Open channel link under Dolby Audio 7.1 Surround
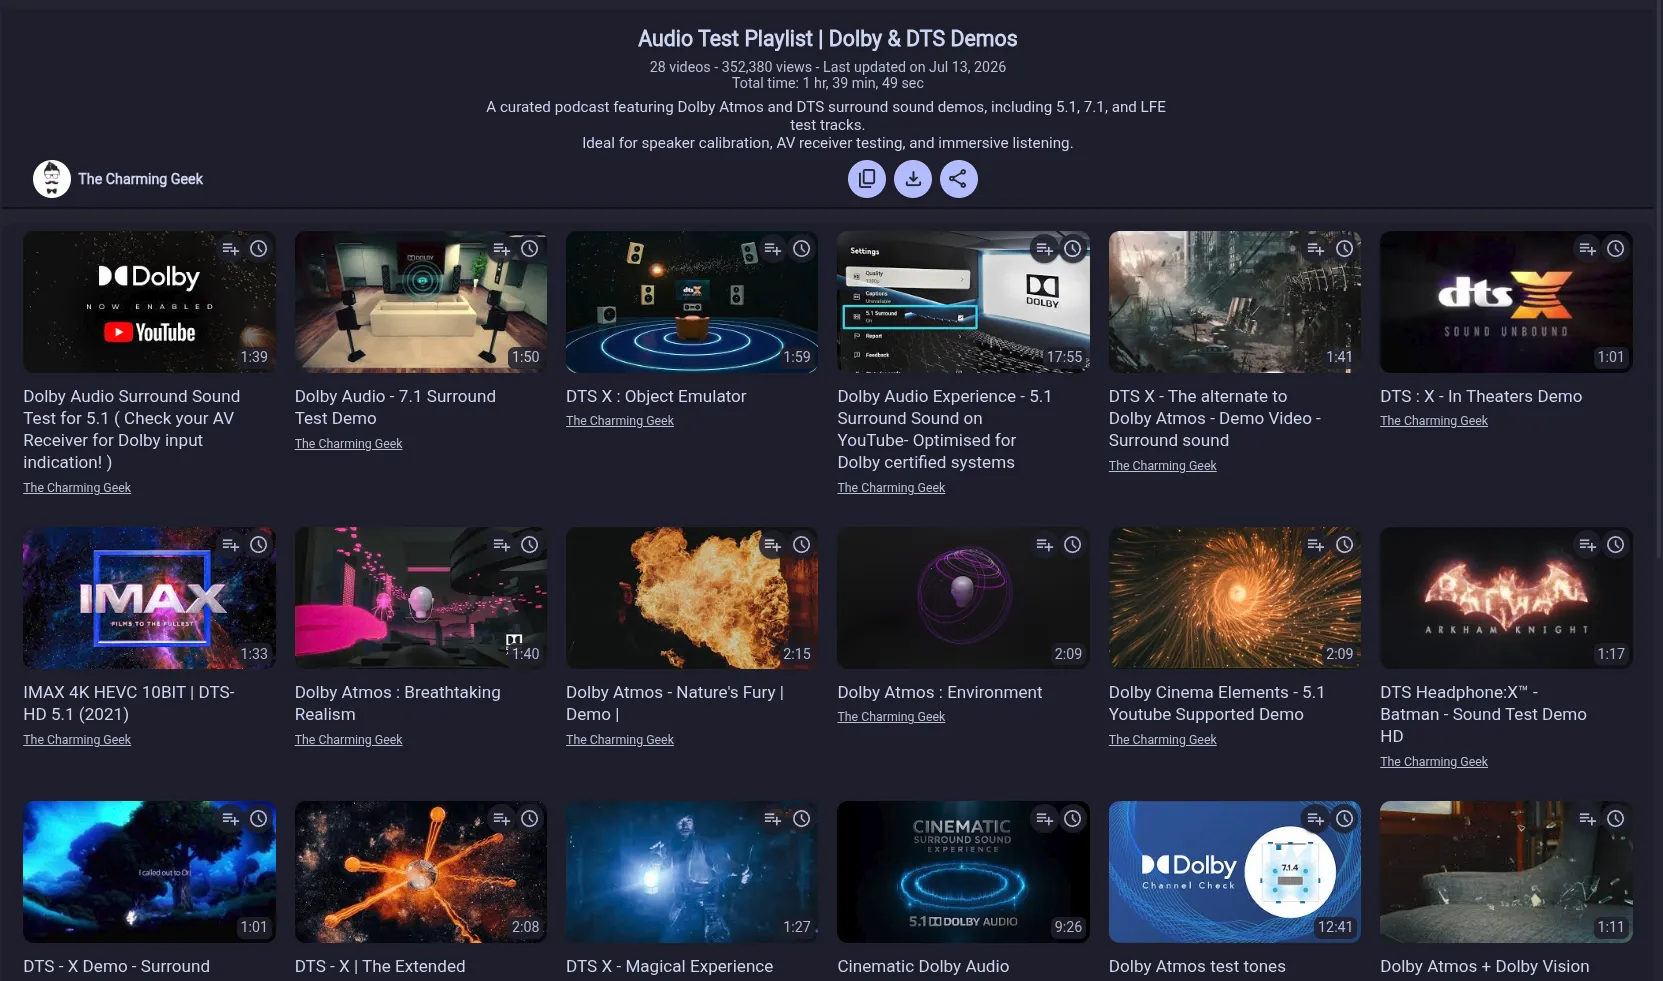The height and width of the screenshot is (981, 1663). [349, 444]
